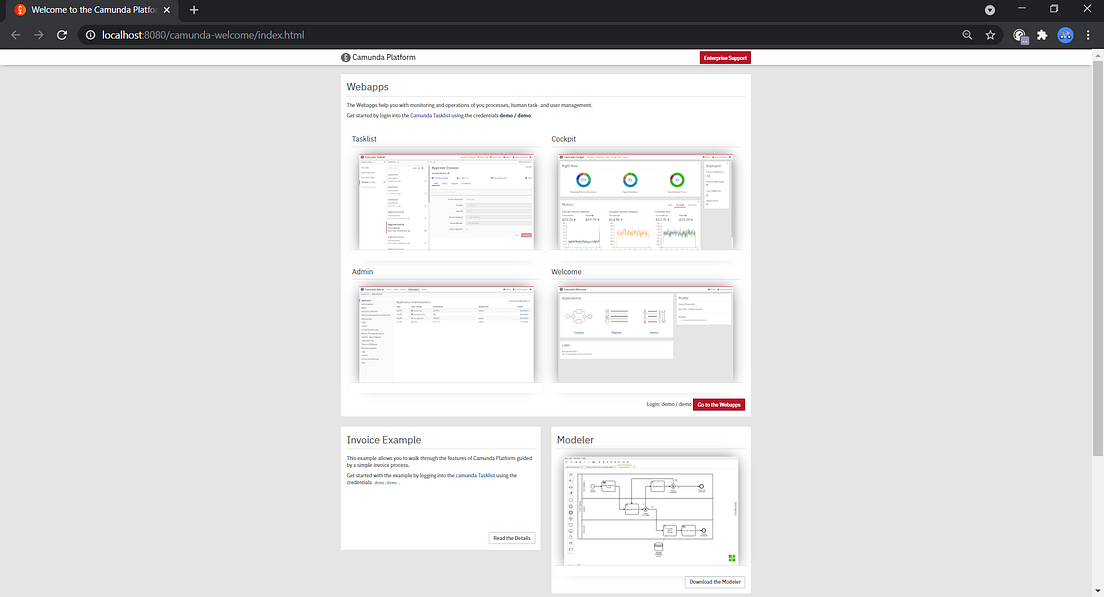Open the zoom magnifier icon in the toolbar

(966, 34)
